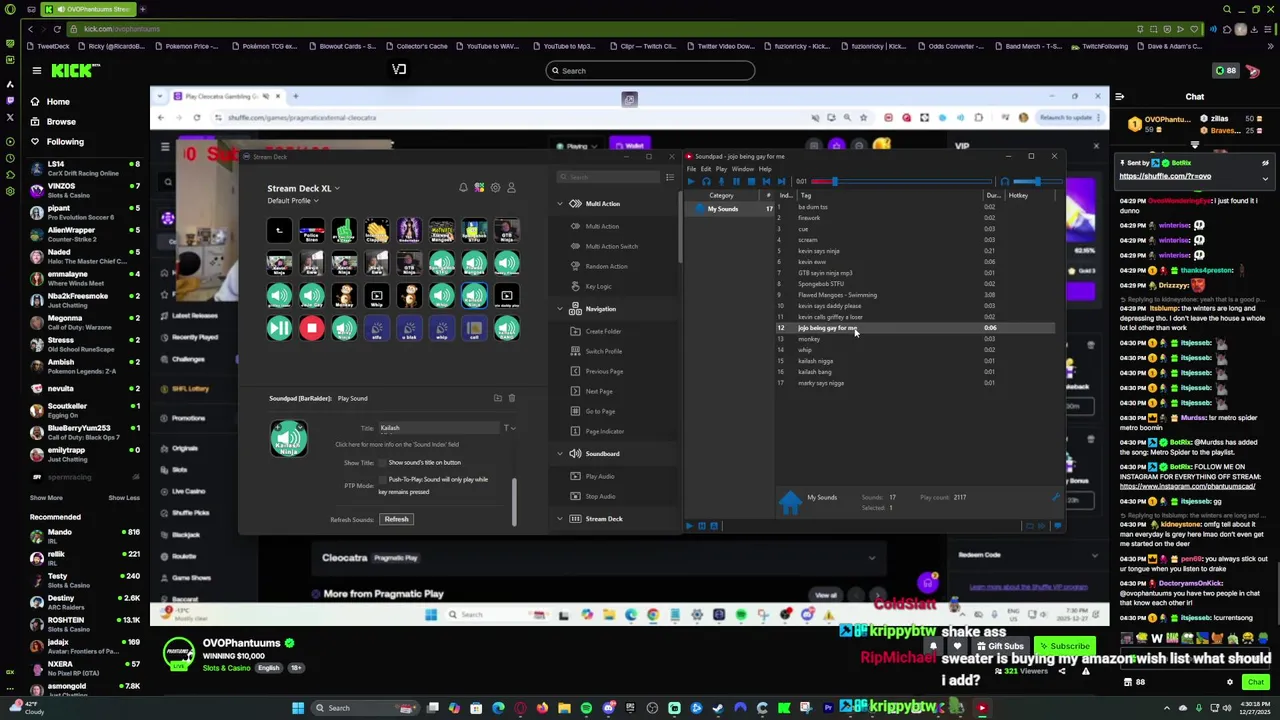Image resolution: width=1280 pixels, height=720 pixels.
Task: Open Stream Deck user profile icon
Action: [511, 188]
